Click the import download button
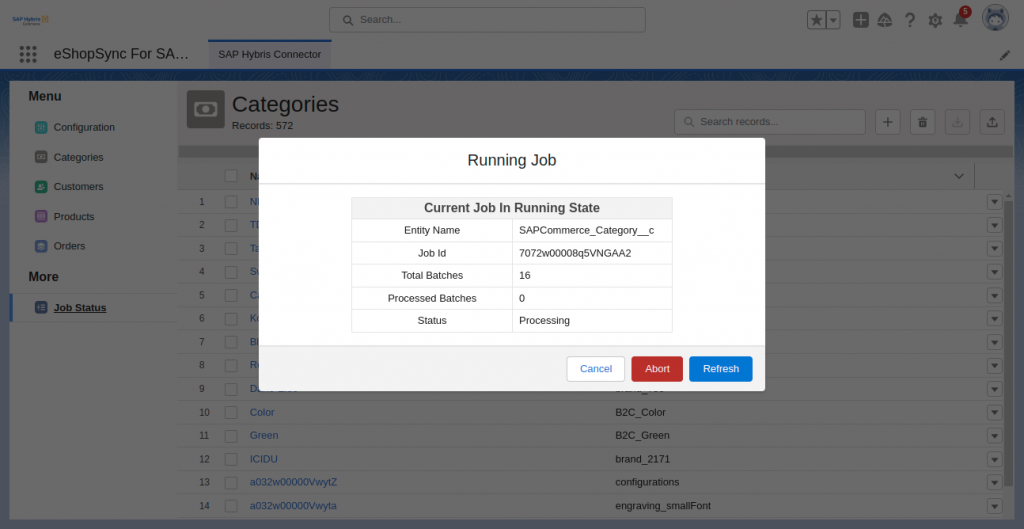Image resolution: width=1024 pixels, height=529 pixels. [x=957, y=122]
